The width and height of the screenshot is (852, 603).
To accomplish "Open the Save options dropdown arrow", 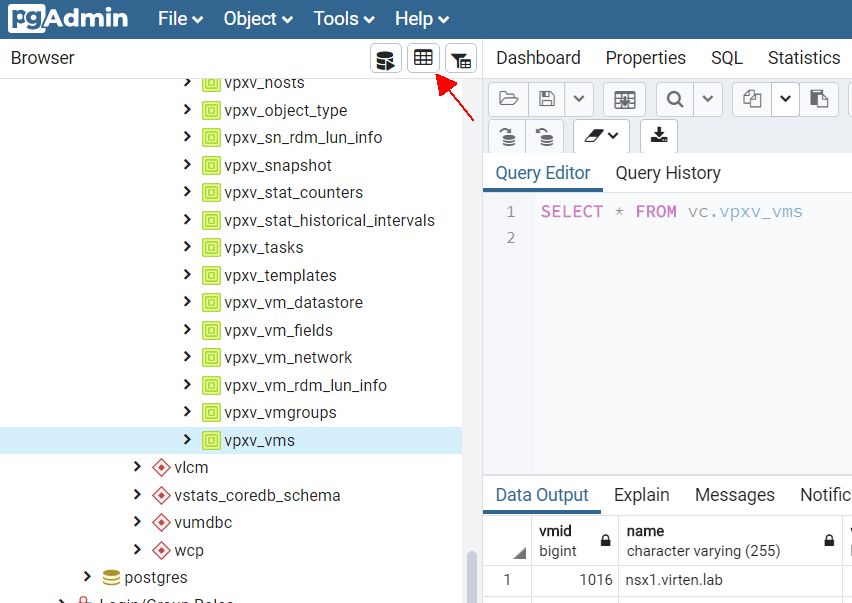I will pos(579,99).
